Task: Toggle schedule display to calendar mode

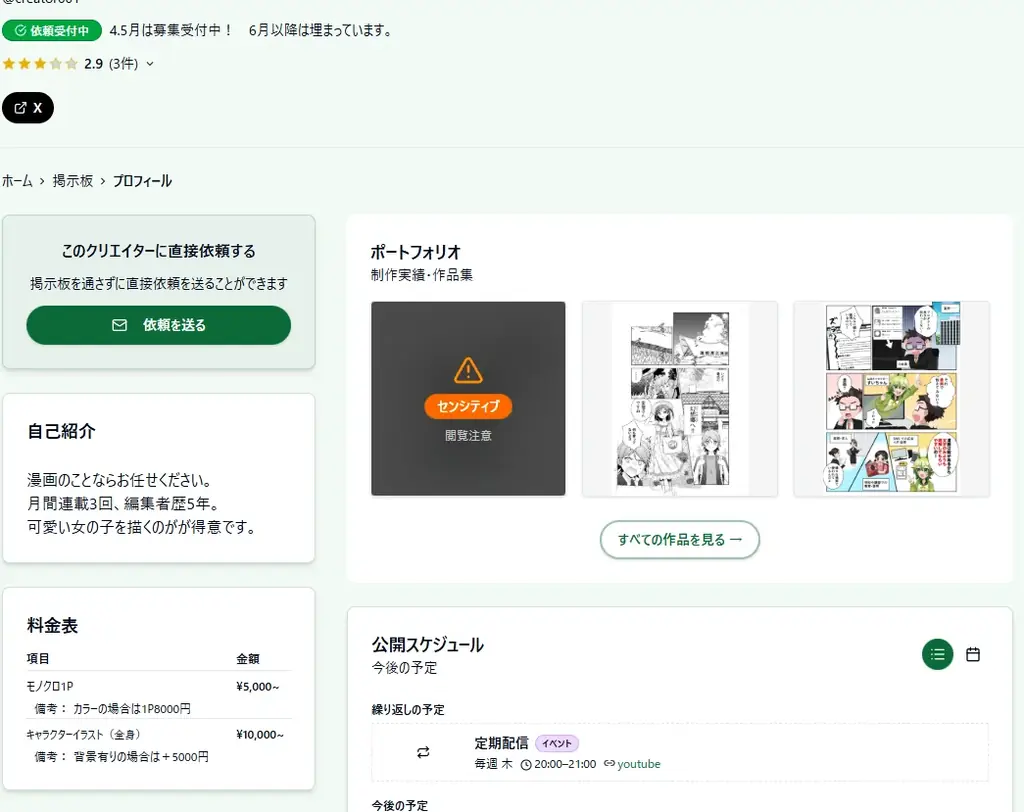Action: (x=972, y=654)
